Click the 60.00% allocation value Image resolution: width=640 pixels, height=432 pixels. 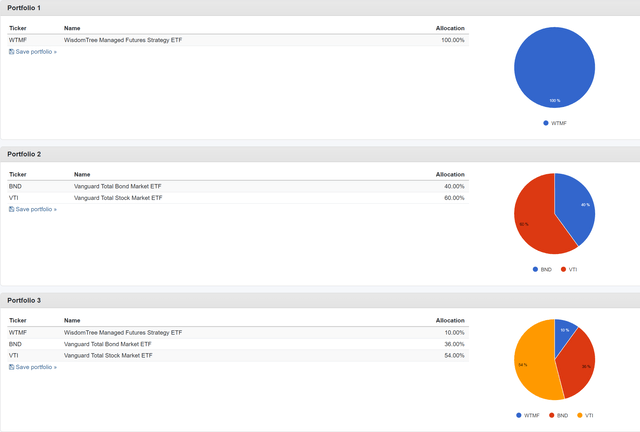(x=454, y=198)
